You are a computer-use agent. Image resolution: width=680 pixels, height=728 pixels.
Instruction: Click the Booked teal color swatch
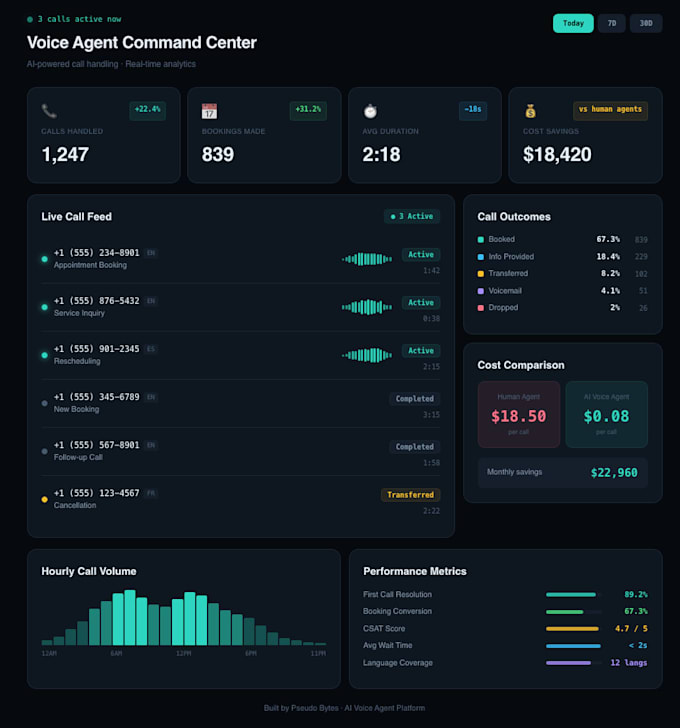pos(481,240)
